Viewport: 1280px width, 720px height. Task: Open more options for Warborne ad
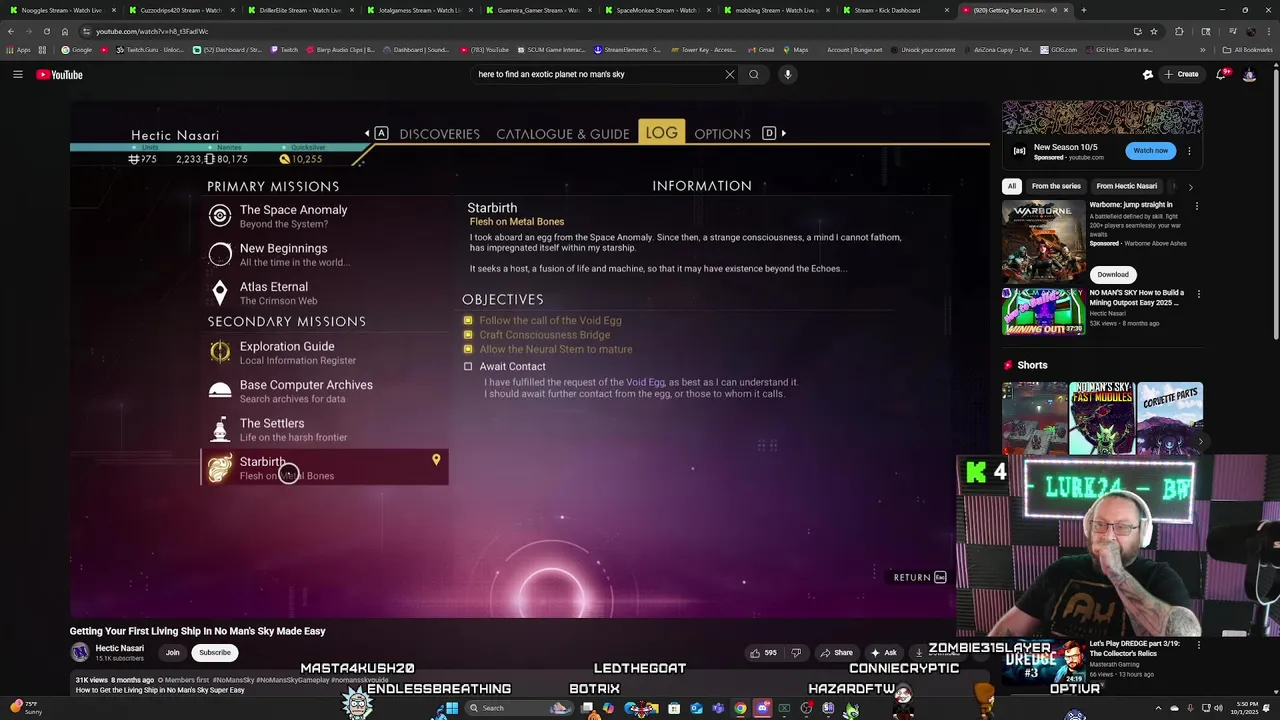(x=1197, y=207)
